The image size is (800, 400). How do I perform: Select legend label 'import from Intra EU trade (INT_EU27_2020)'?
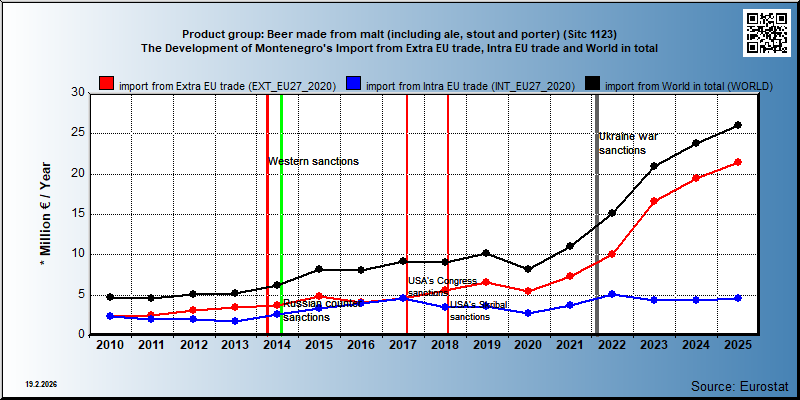[x=470, y=86]
